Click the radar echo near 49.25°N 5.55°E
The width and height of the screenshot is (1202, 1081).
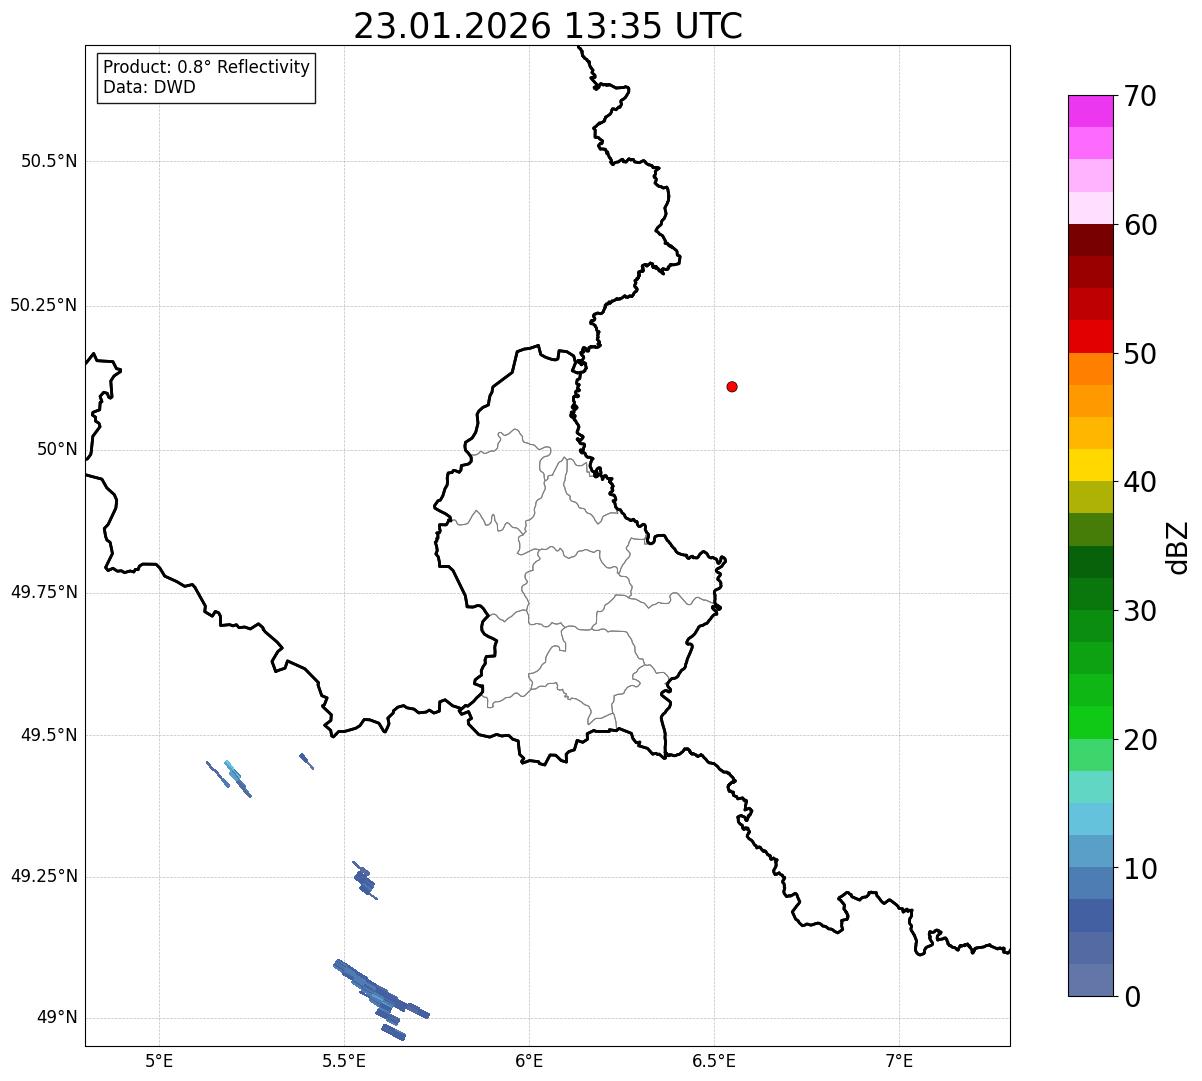coord(365,881)
